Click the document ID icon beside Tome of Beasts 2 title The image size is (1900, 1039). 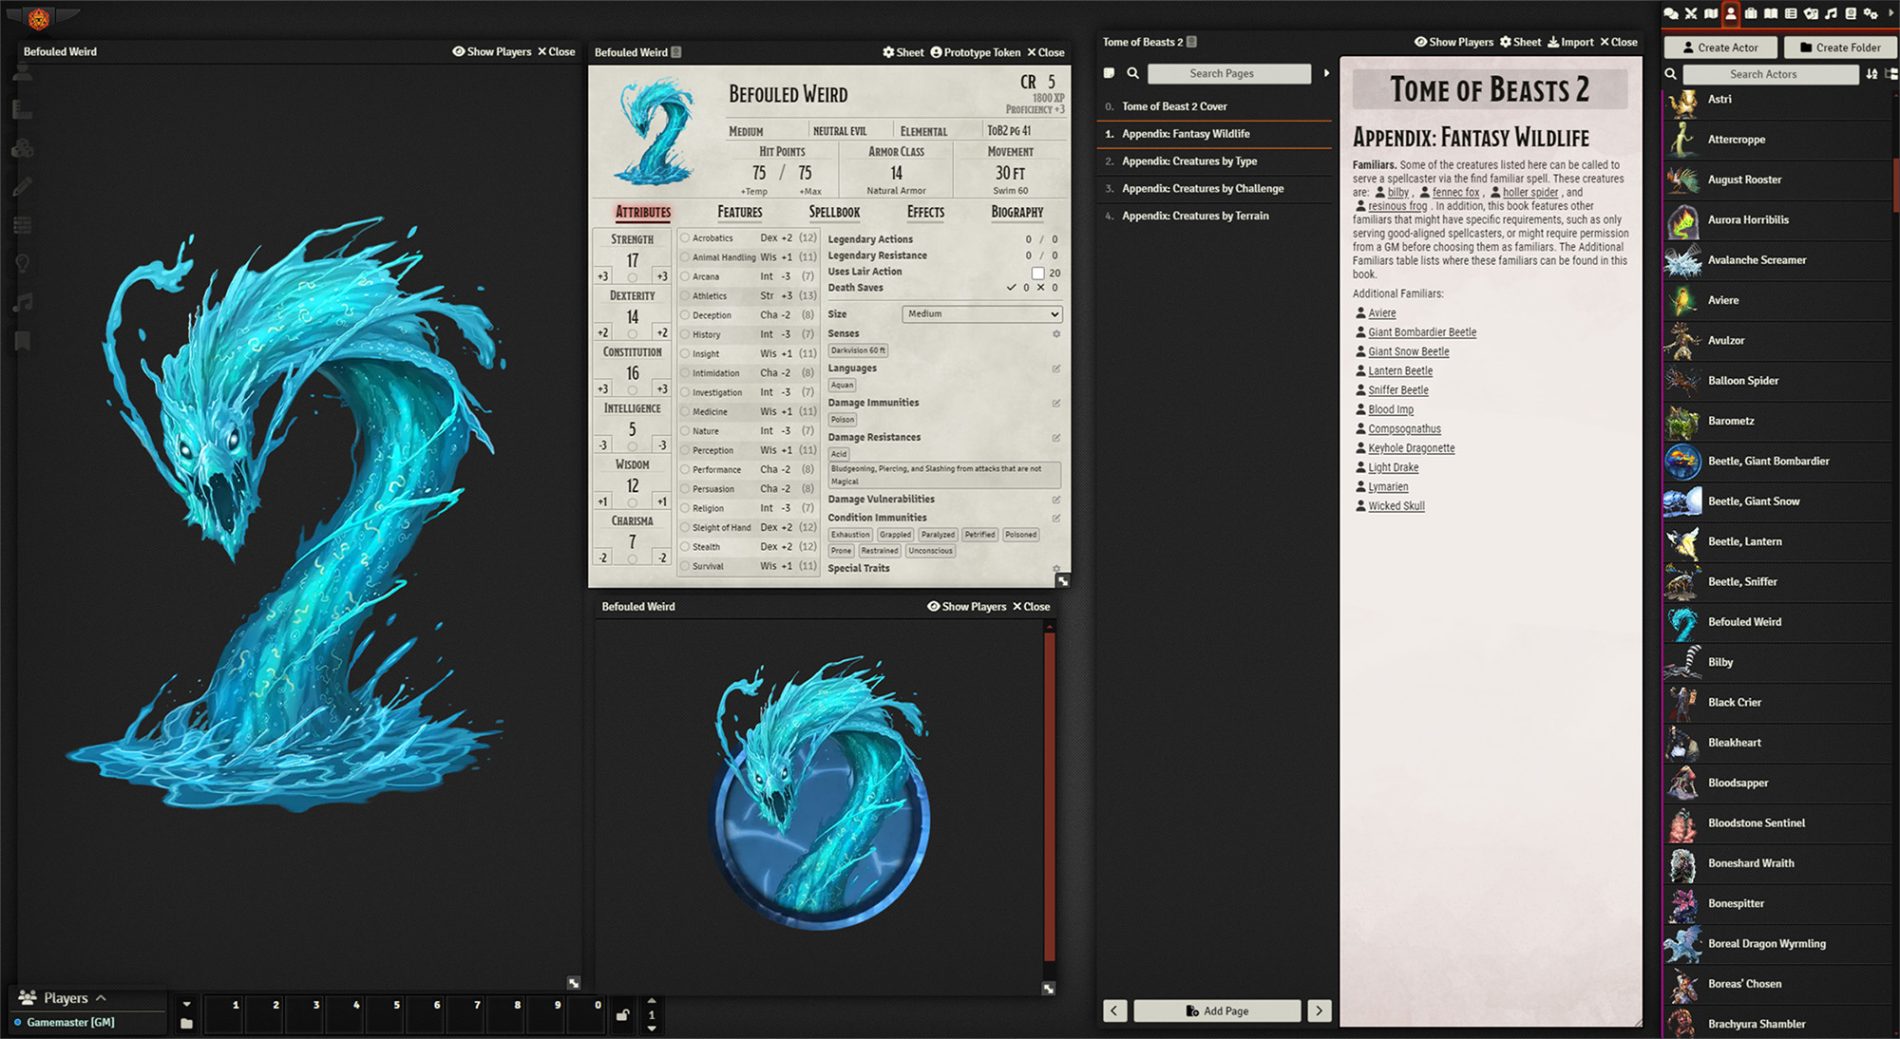tap(1191, 42)
